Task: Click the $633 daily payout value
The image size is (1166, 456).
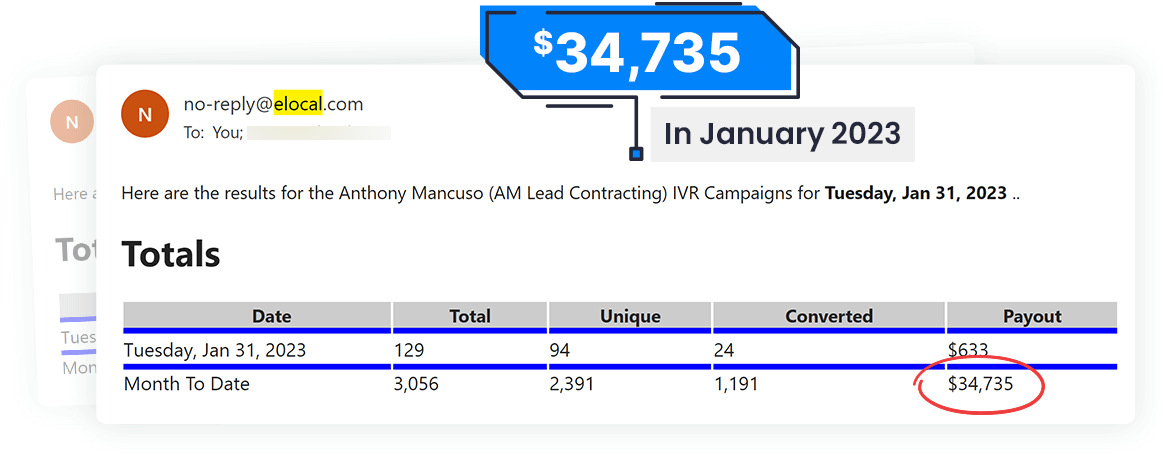Action: click(x=968, y=350)
